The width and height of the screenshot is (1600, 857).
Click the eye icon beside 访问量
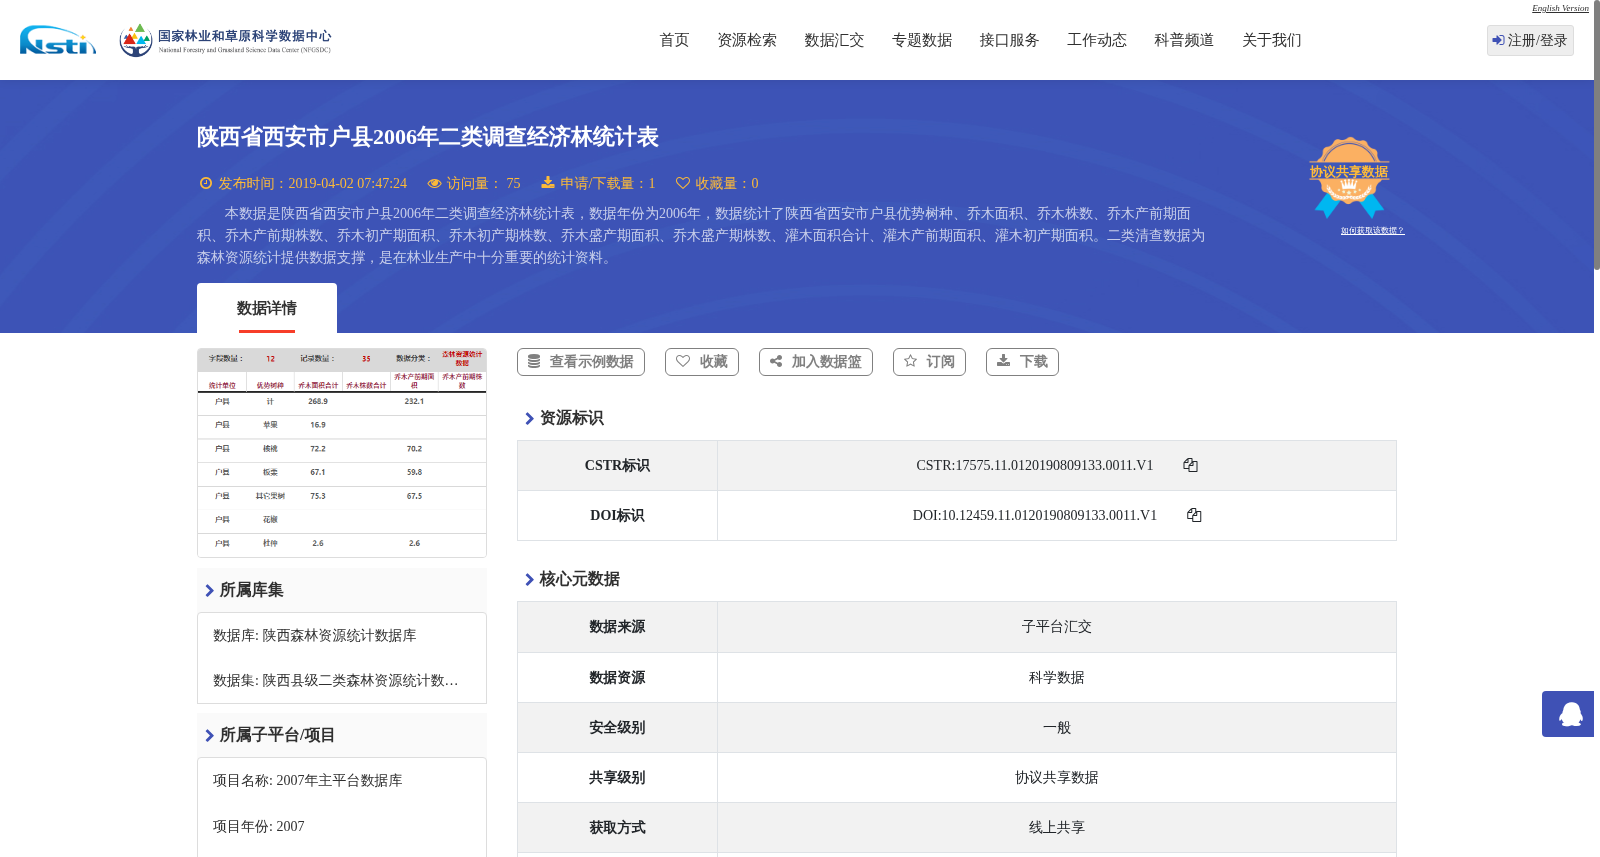[434, 183]
